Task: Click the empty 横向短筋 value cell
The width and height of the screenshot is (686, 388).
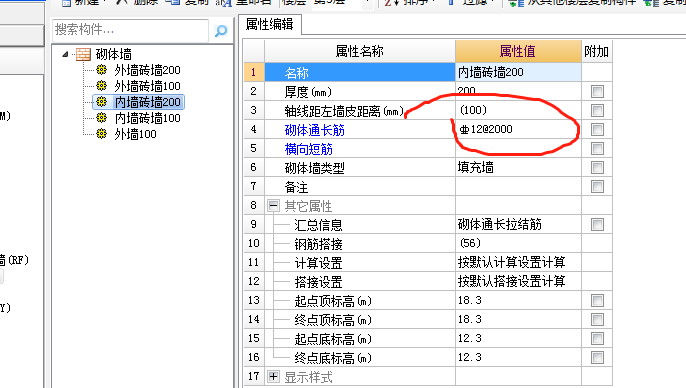Action: (x=518, y=148)
